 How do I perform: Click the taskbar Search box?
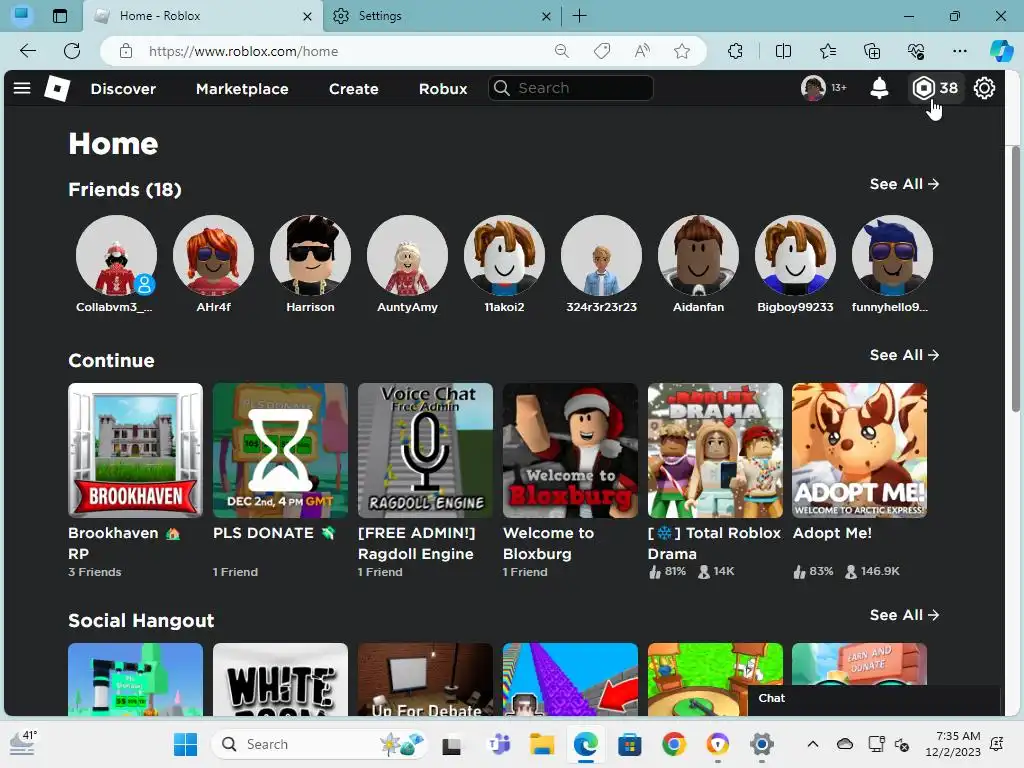pos(321,744)
